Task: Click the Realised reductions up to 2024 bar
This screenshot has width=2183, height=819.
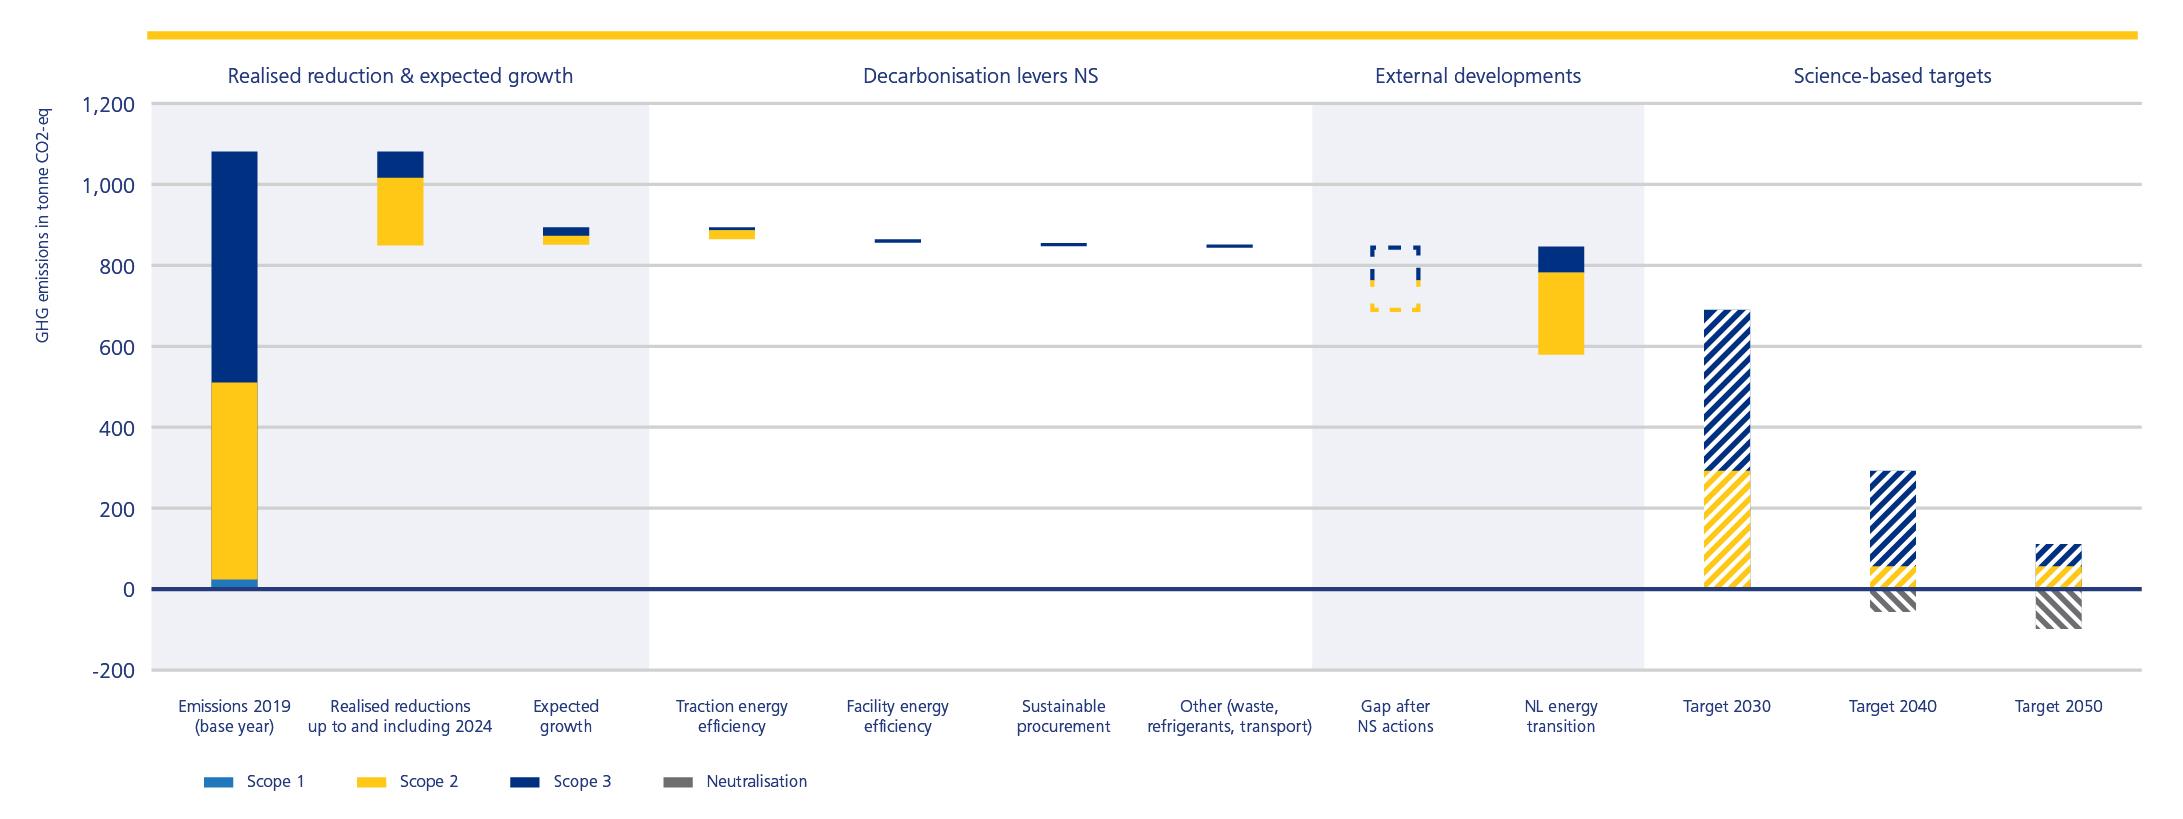Action: click(x=400, y=199)
